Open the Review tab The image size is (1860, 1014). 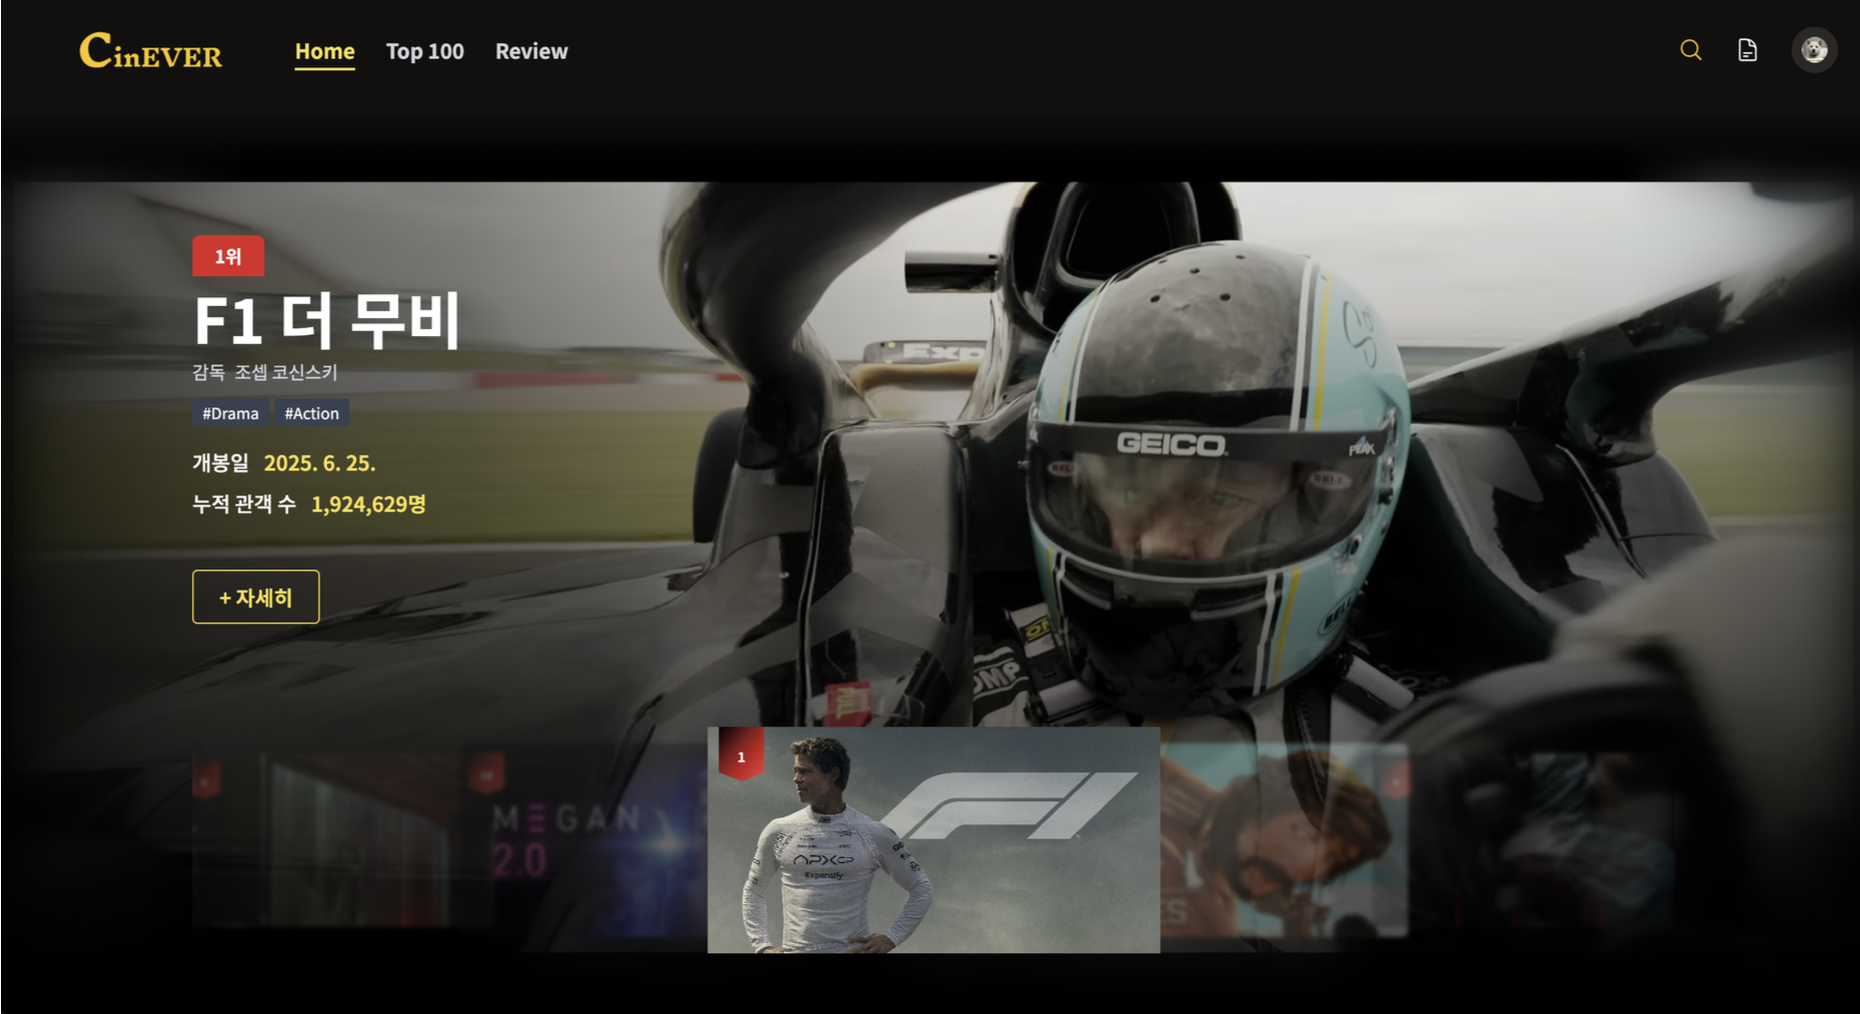point(531,51)
